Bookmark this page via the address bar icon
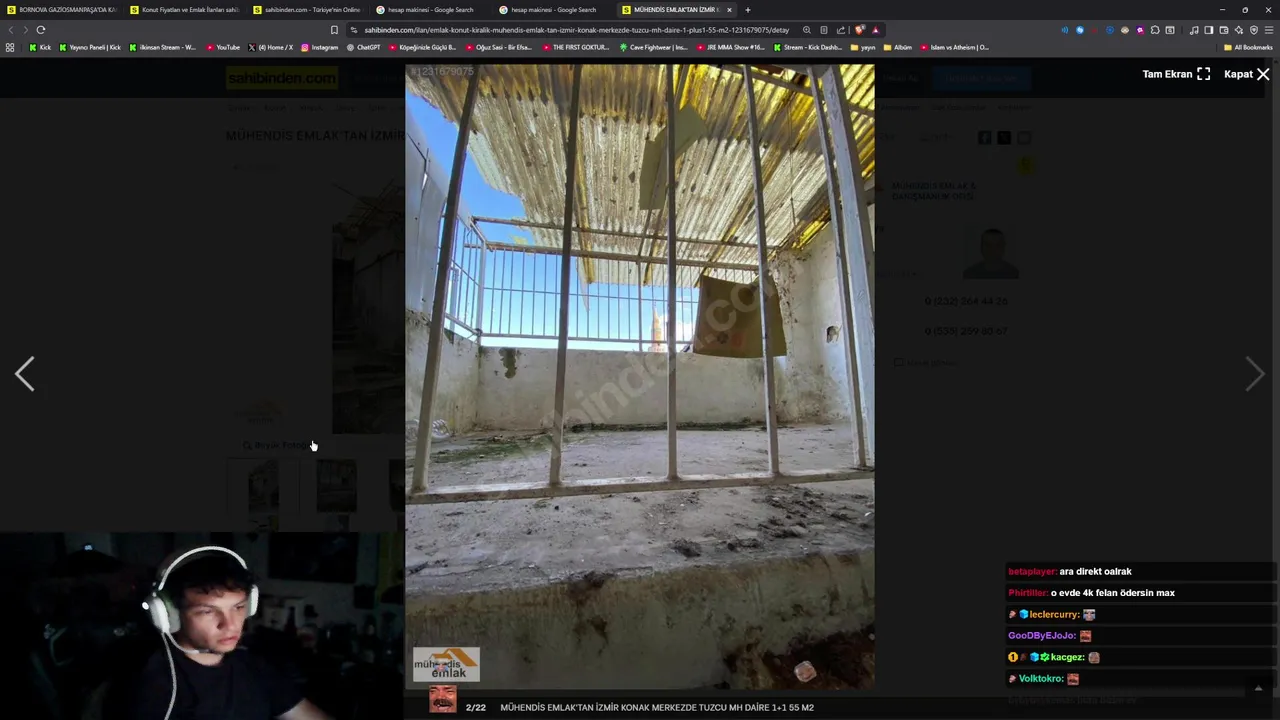Screen dimensions: 1280x720 click(x=334, y=30)
